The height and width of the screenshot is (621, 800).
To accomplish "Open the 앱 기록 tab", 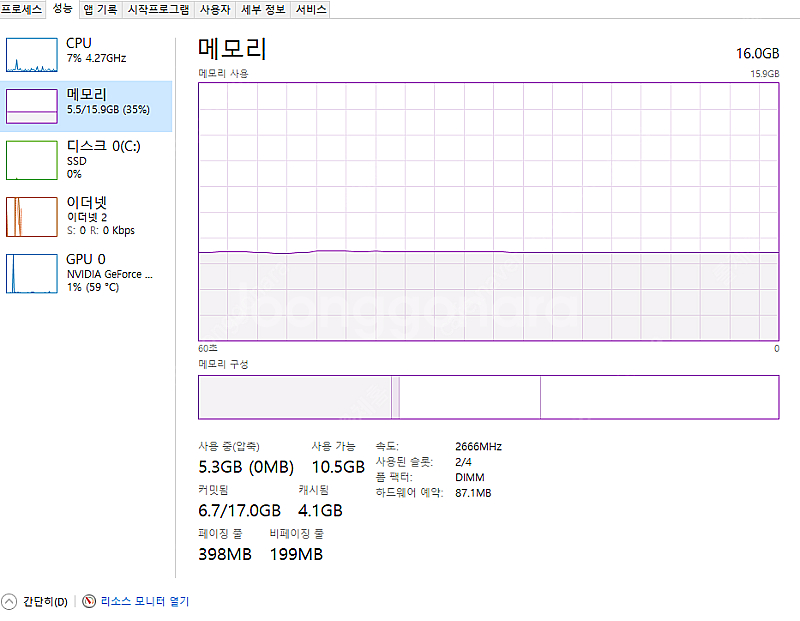I will [100, 9].
